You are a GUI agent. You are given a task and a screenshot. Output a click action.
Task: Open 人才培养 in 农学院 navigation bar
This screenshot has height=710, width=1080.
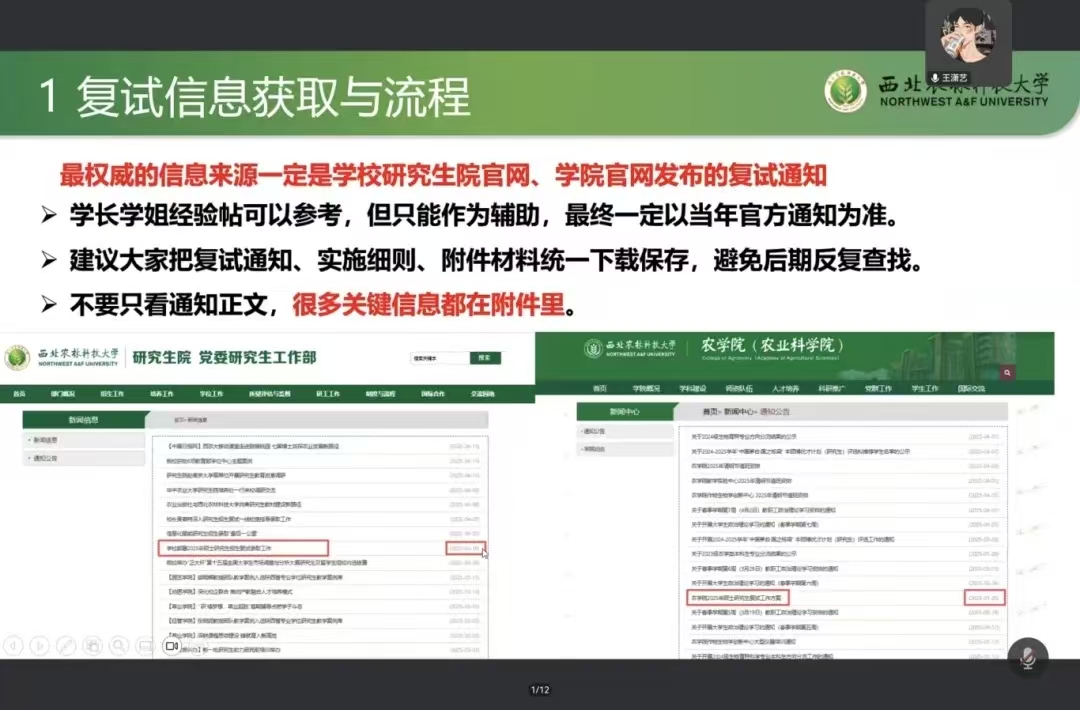(x=786, y=388)
